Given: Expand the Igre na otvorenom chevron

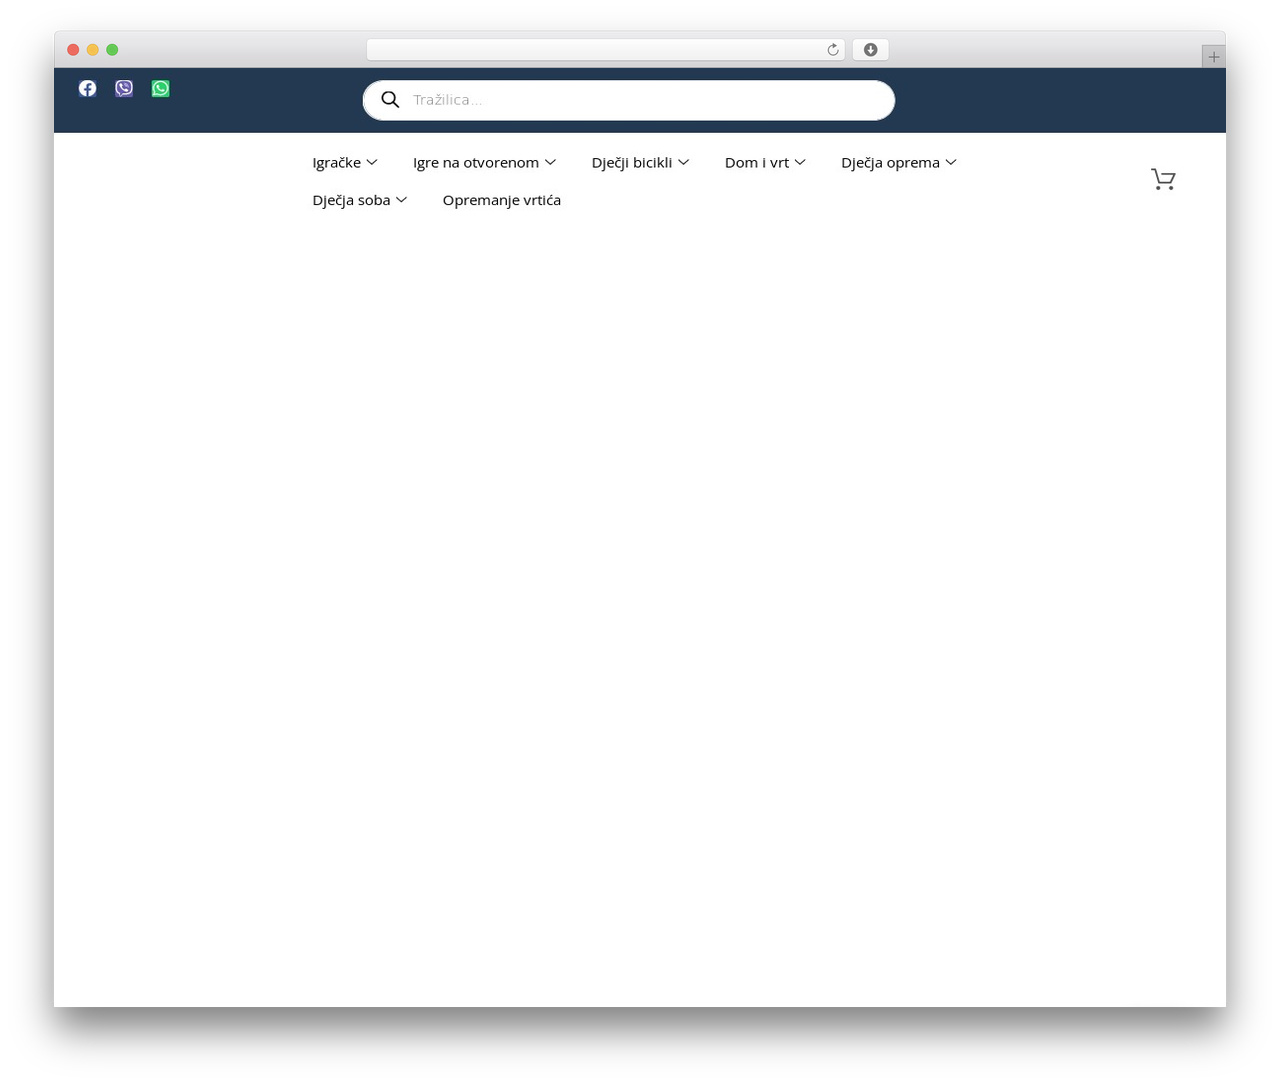Looking at the screenshot, I should (550, 162).
